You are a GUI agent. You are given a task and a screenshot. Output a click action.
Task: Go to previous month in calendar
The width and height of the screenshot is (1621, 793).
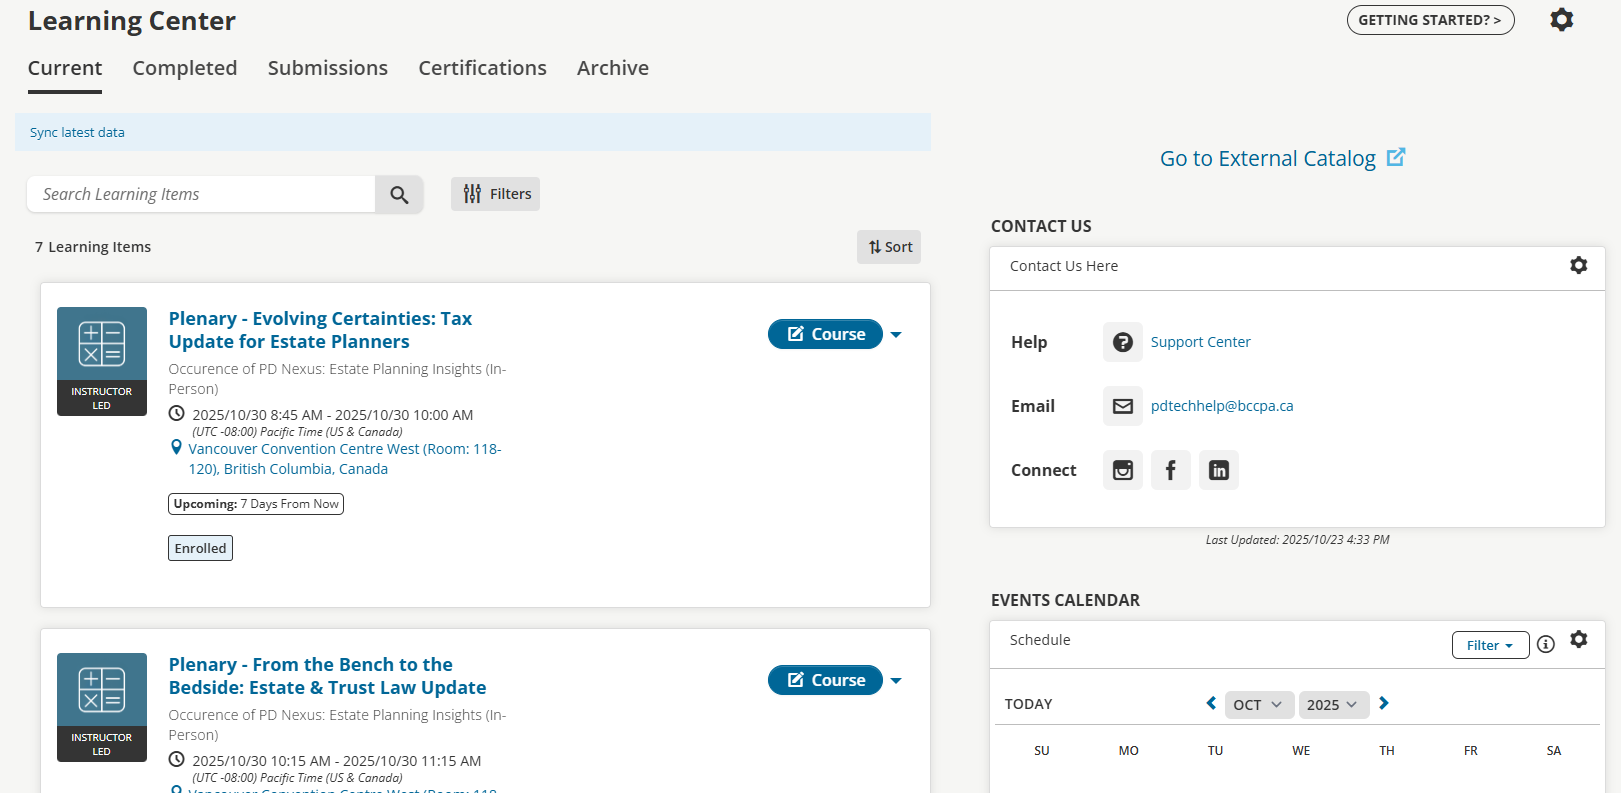(1211, 704)
